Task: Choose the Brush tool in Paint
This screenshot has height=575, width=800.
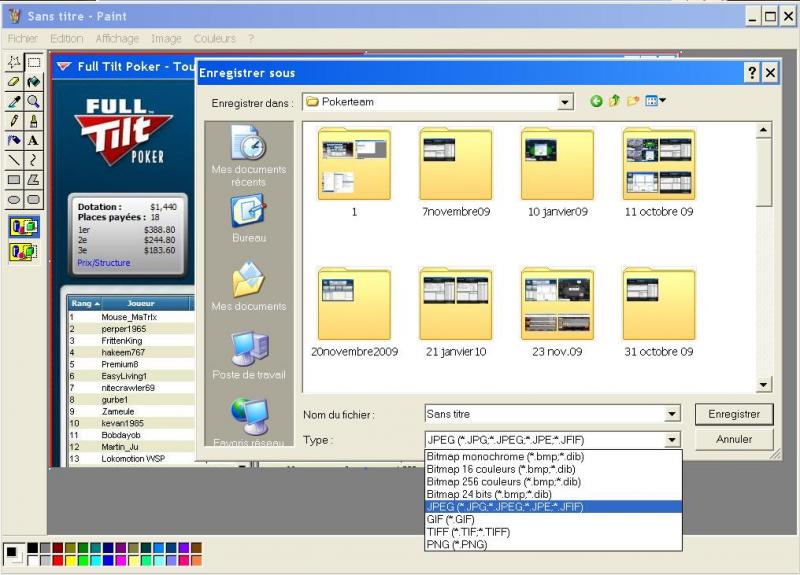Action: (x=34, y=121)
